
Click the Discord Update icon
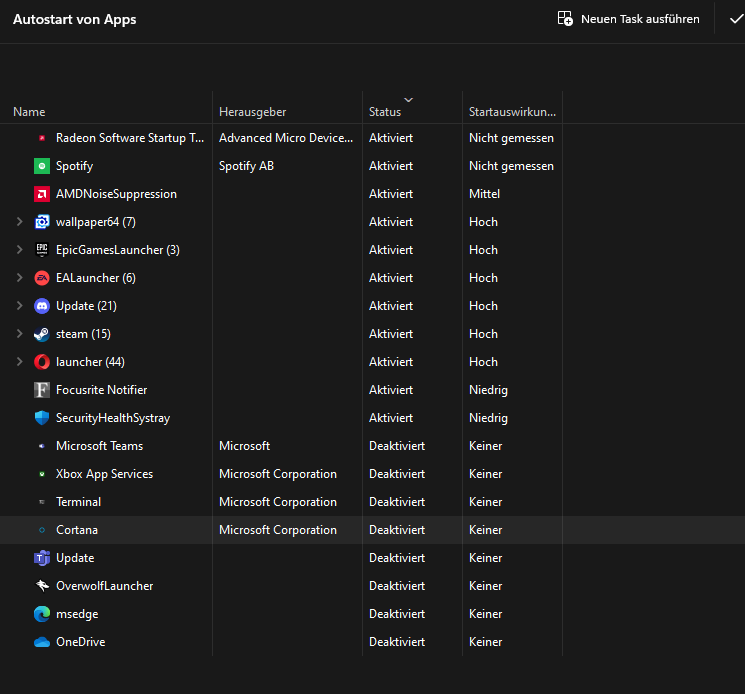(x=42, y=306)
